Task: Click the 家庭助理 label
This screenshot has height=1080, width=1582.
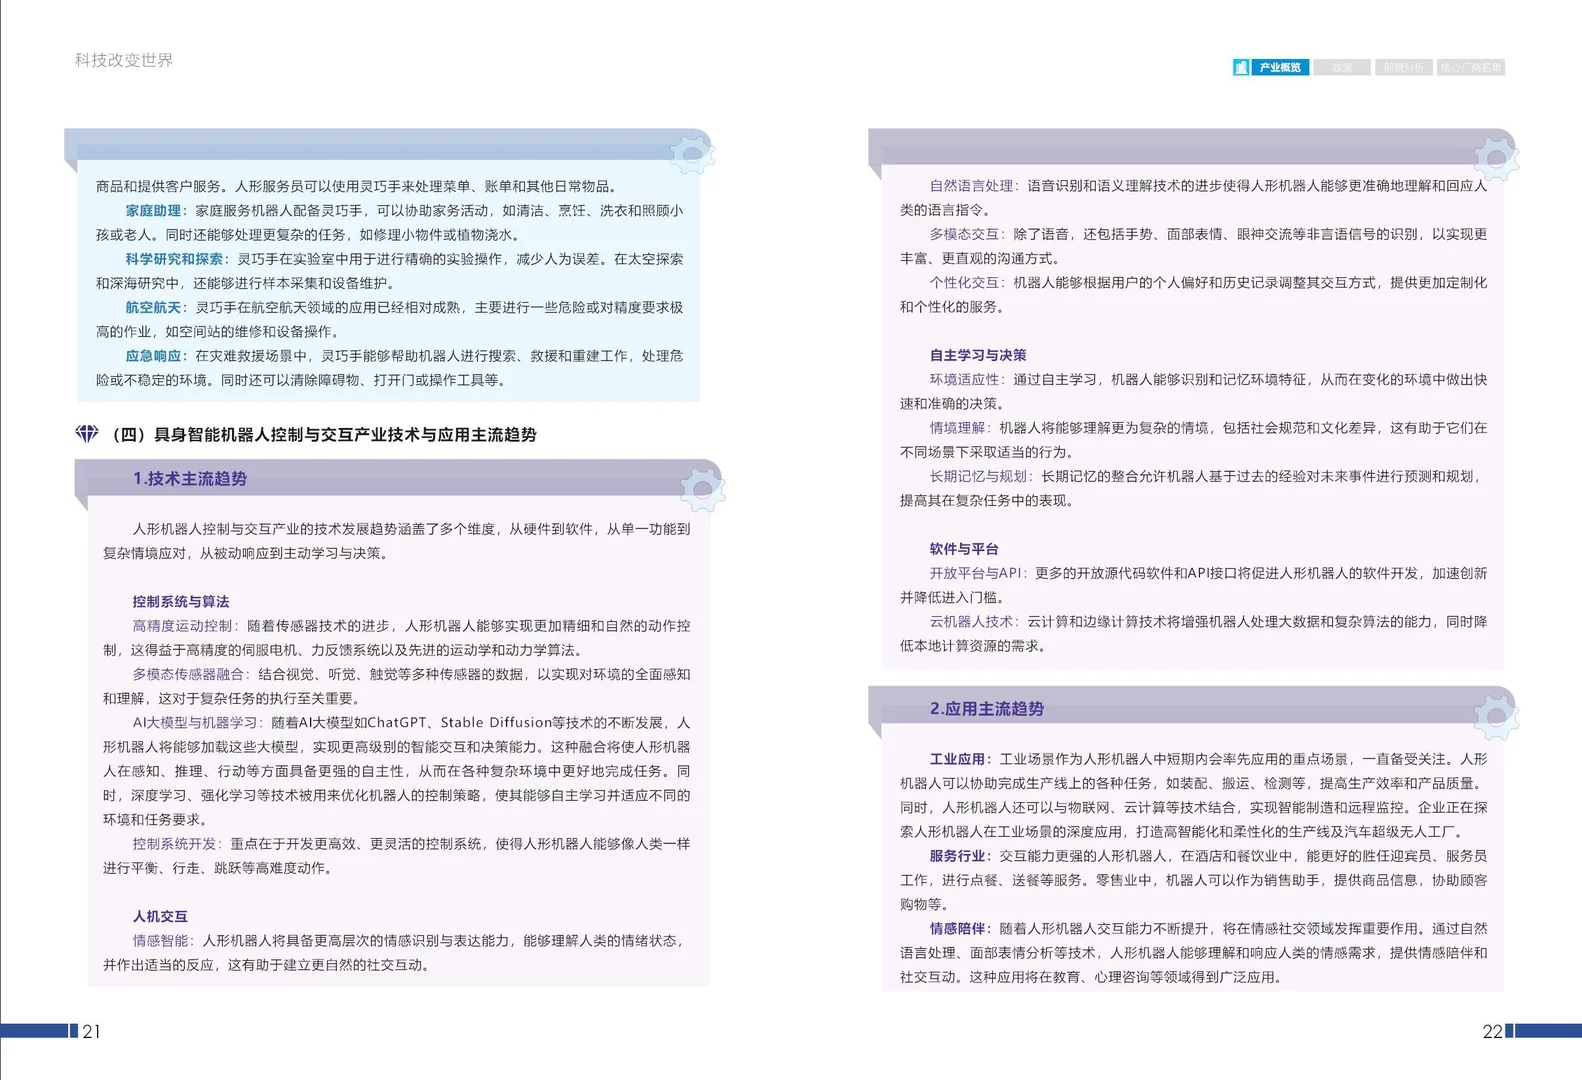Action: (153, 210)
